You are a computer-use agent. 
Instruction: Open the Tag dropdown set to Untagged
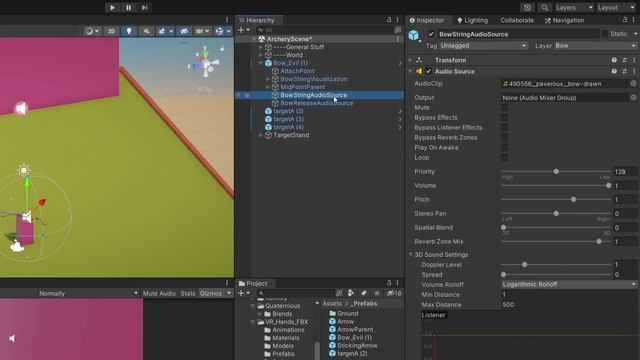pyautogui.click(x=483, y=46)
